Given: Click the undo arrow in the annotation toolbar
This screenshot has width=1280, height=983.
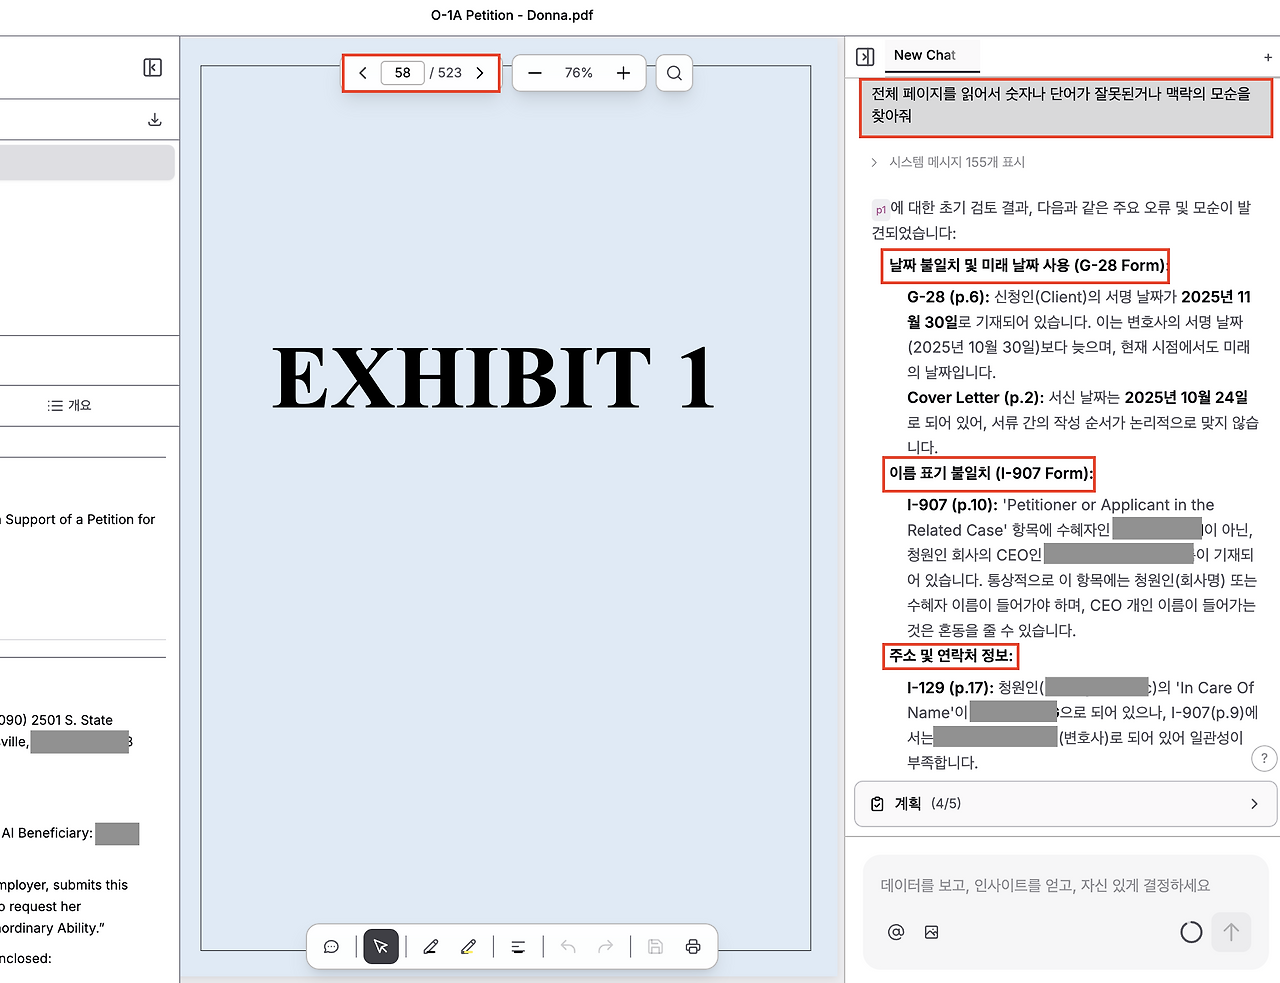Looking at the screenshot, I should point(567,946).
